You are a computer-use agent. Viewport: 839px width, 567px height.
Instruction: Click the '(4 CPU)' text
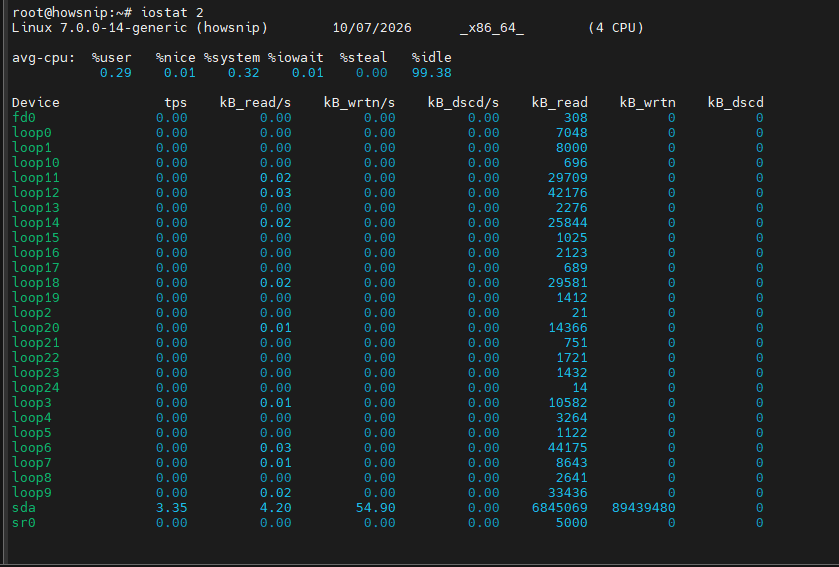615,28
